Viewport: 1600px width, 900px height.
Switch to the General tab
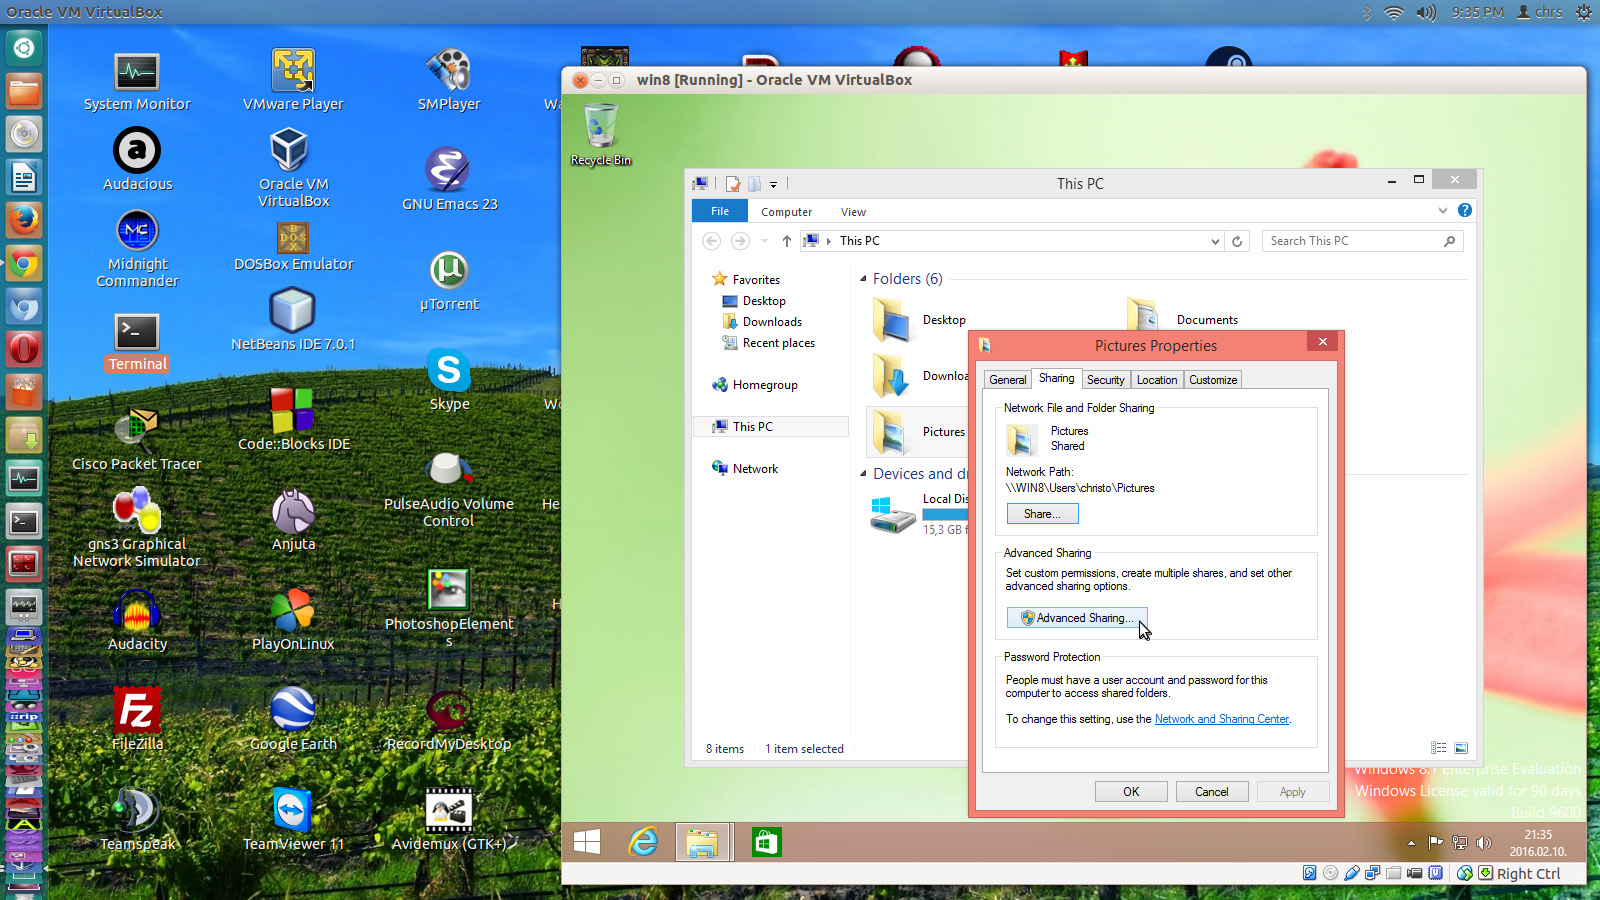1007,380
